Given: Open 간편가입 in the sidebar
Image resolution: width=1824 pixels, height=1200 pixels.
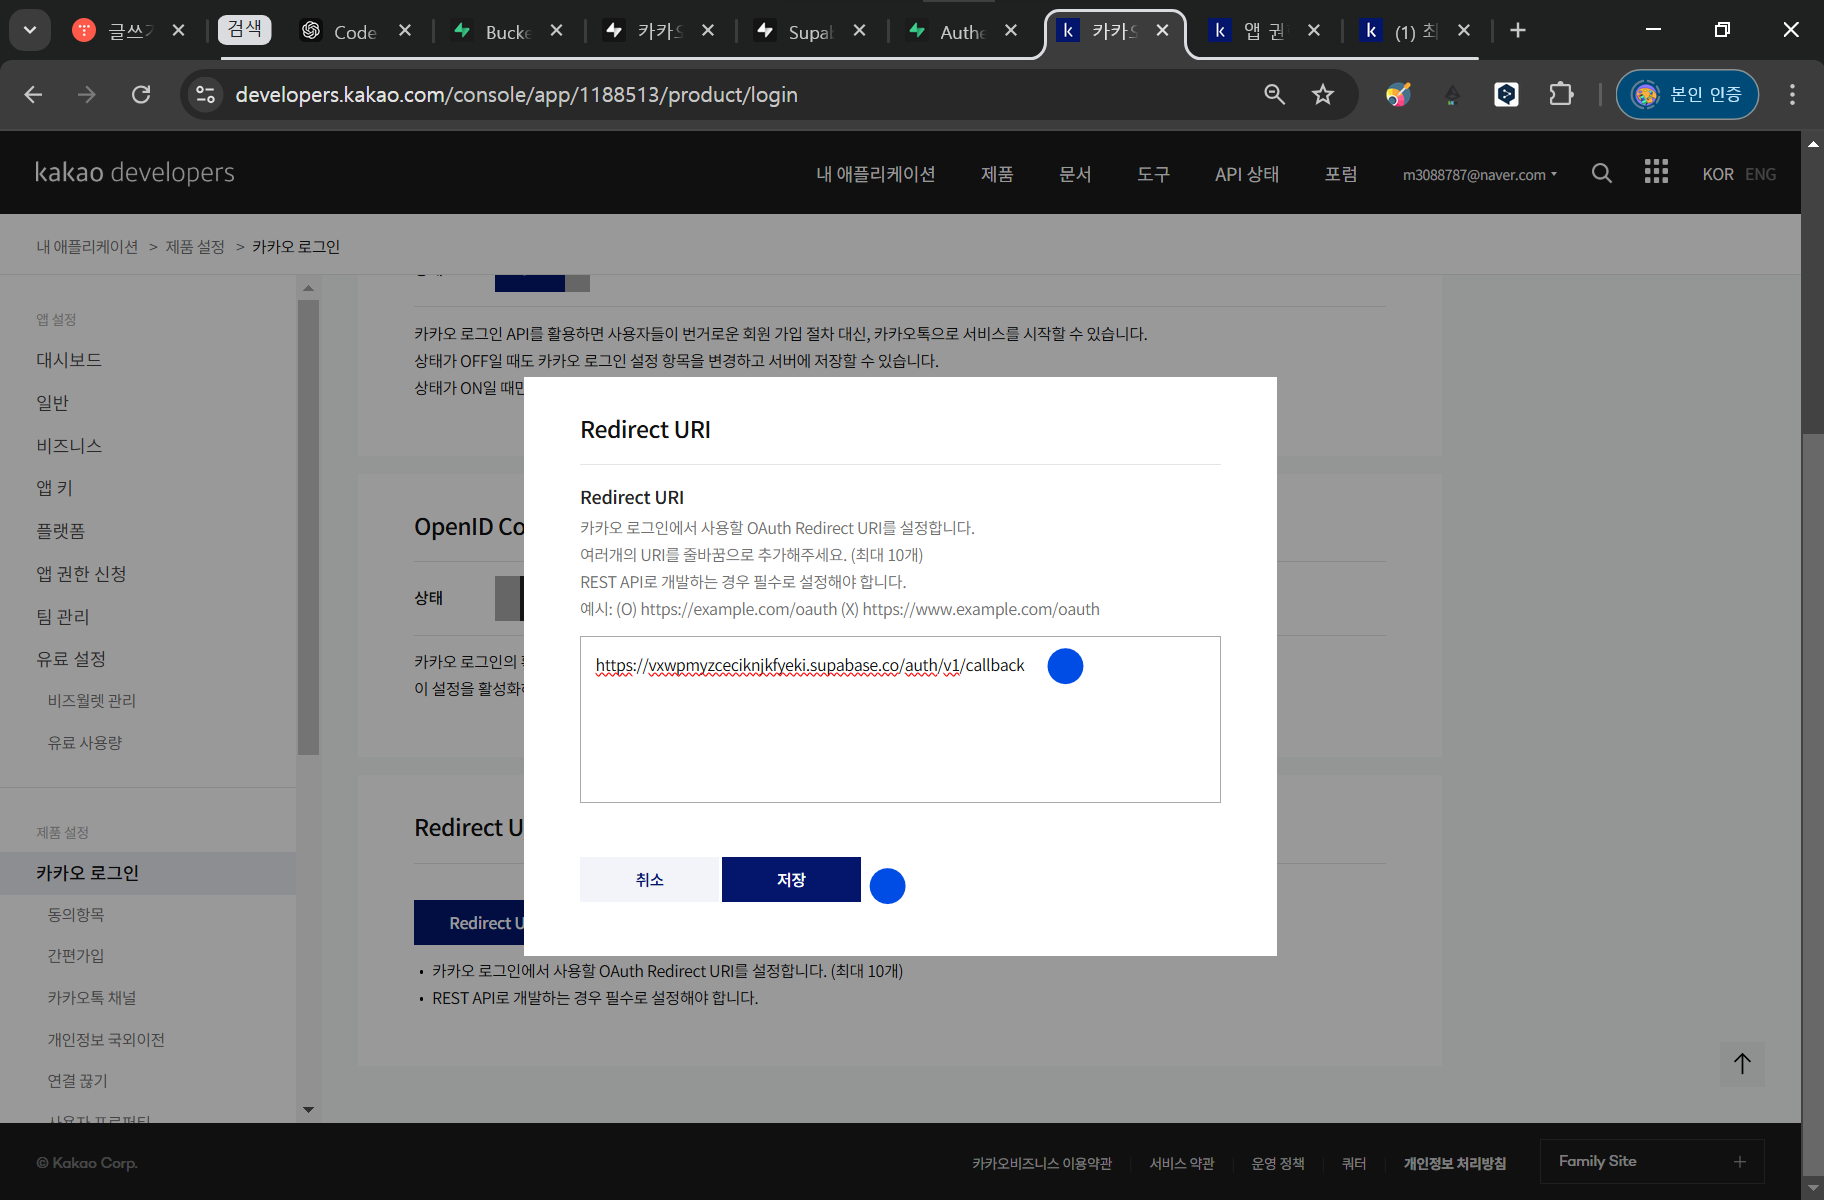Looking at the screenshot, I should tap(76, 956).
